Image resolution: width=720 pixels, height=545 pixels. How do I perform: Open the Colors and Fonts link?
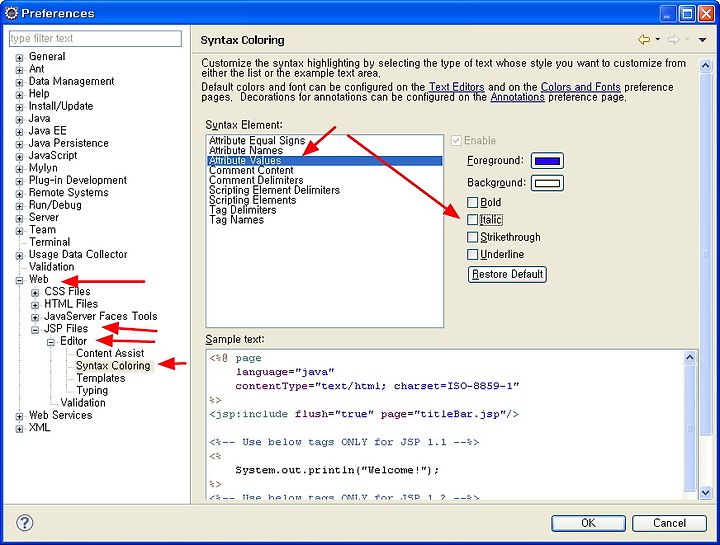580,87
